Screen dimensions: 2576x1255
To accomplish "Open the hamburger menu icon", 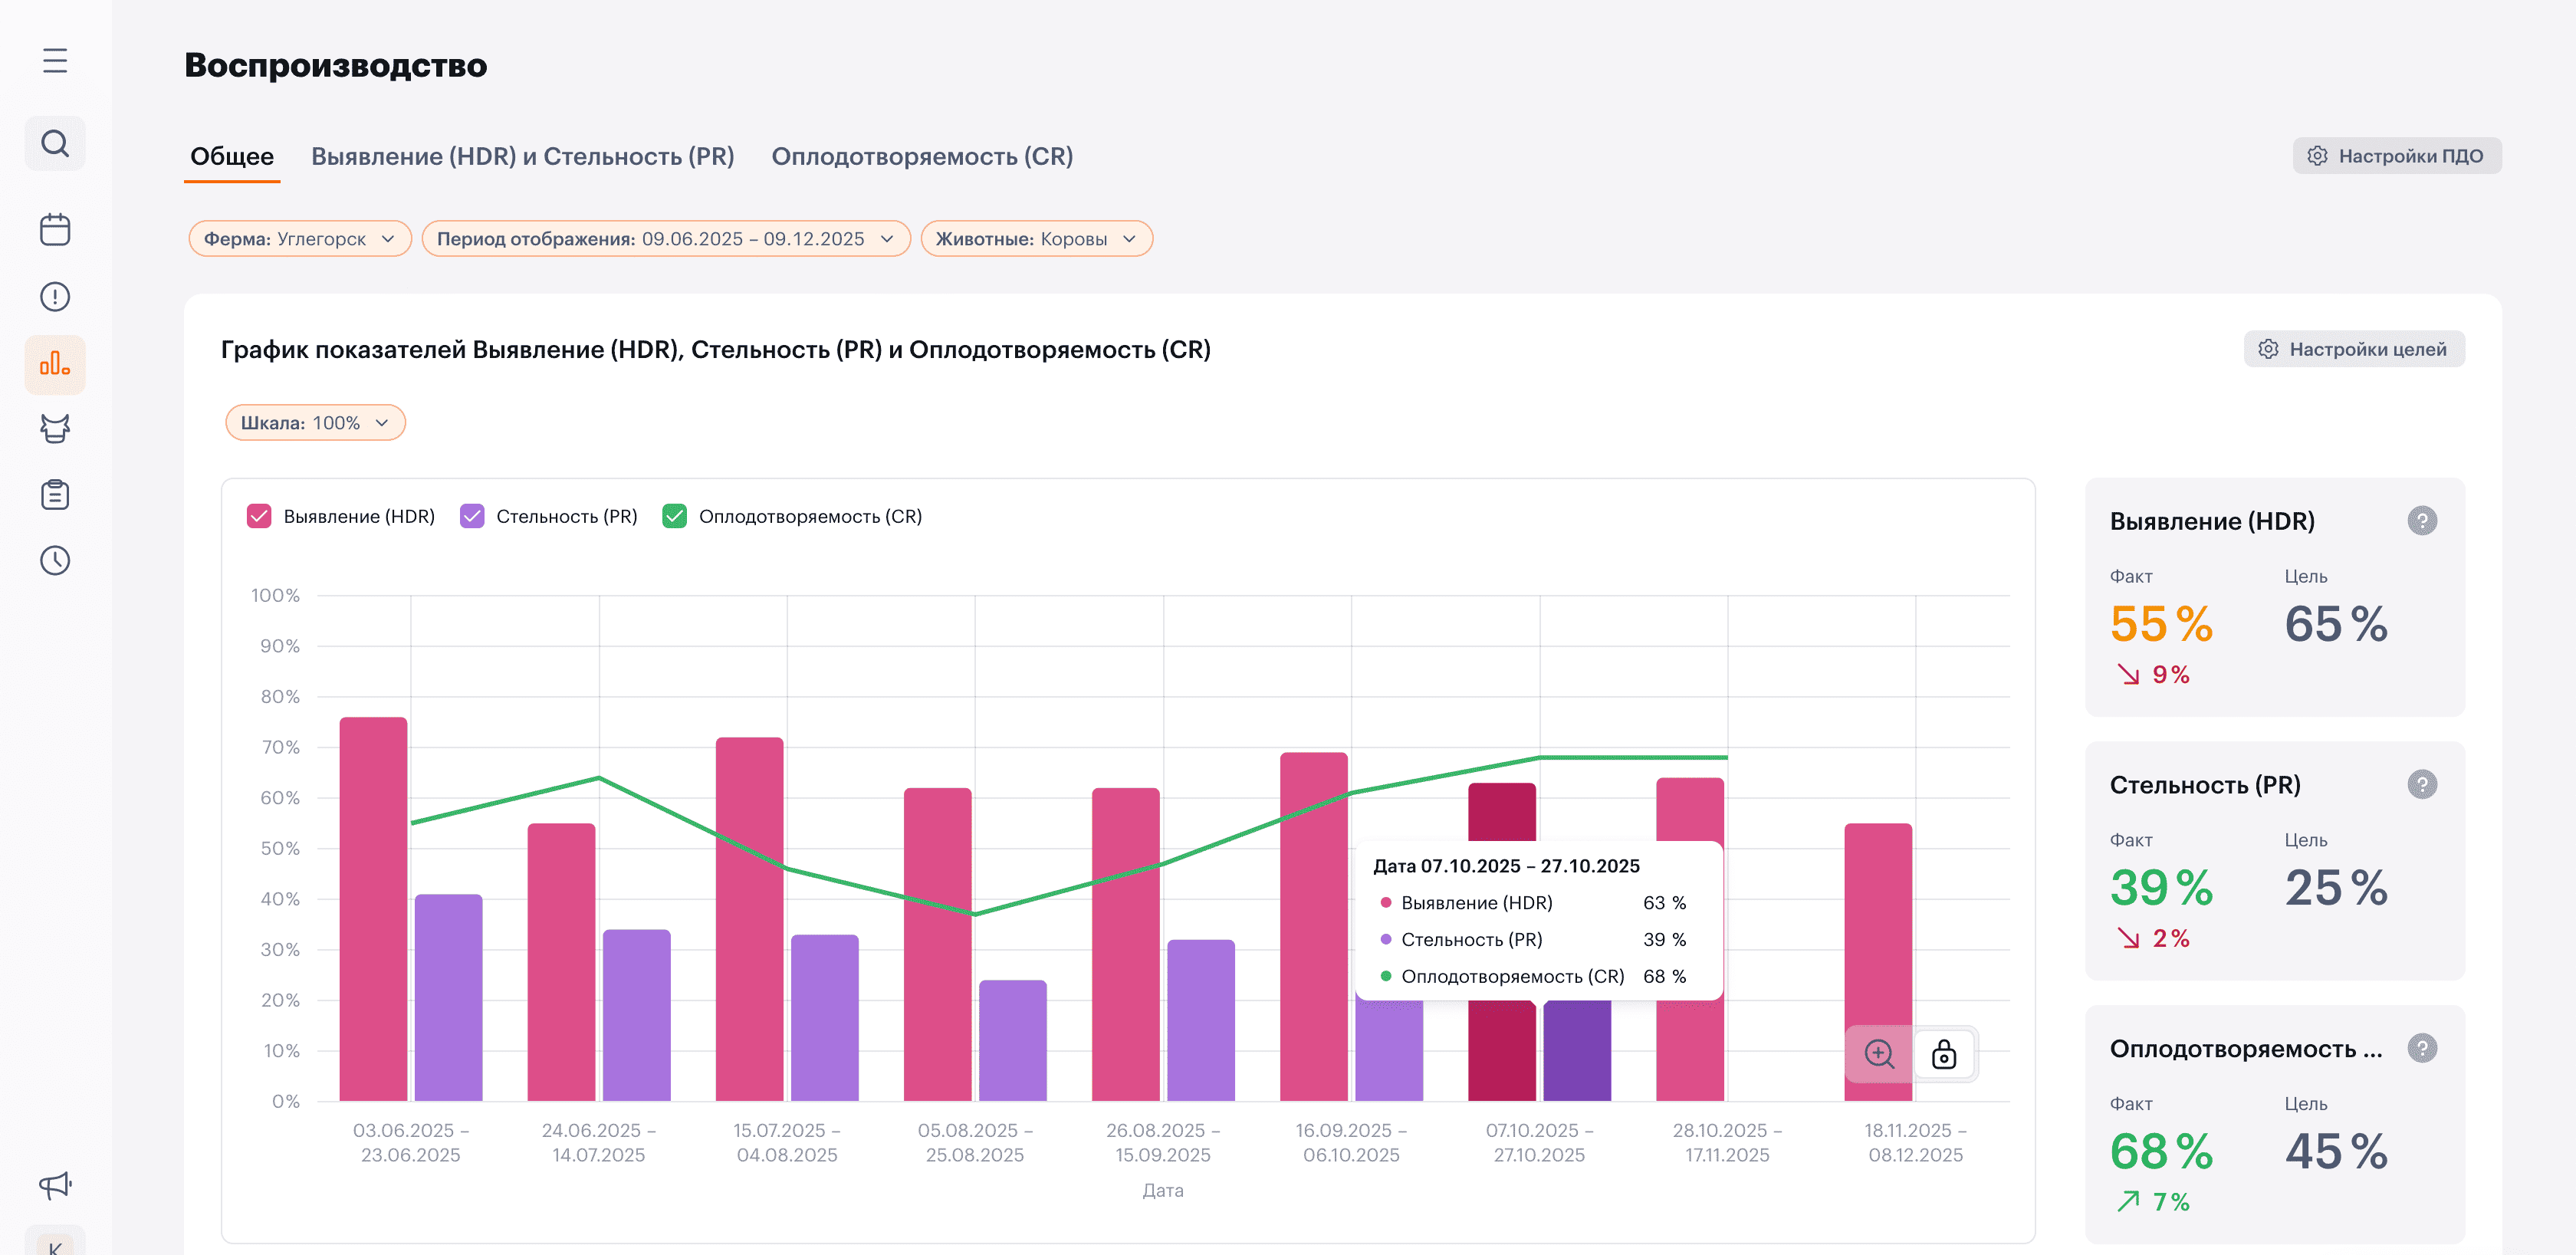I will 55,61.
